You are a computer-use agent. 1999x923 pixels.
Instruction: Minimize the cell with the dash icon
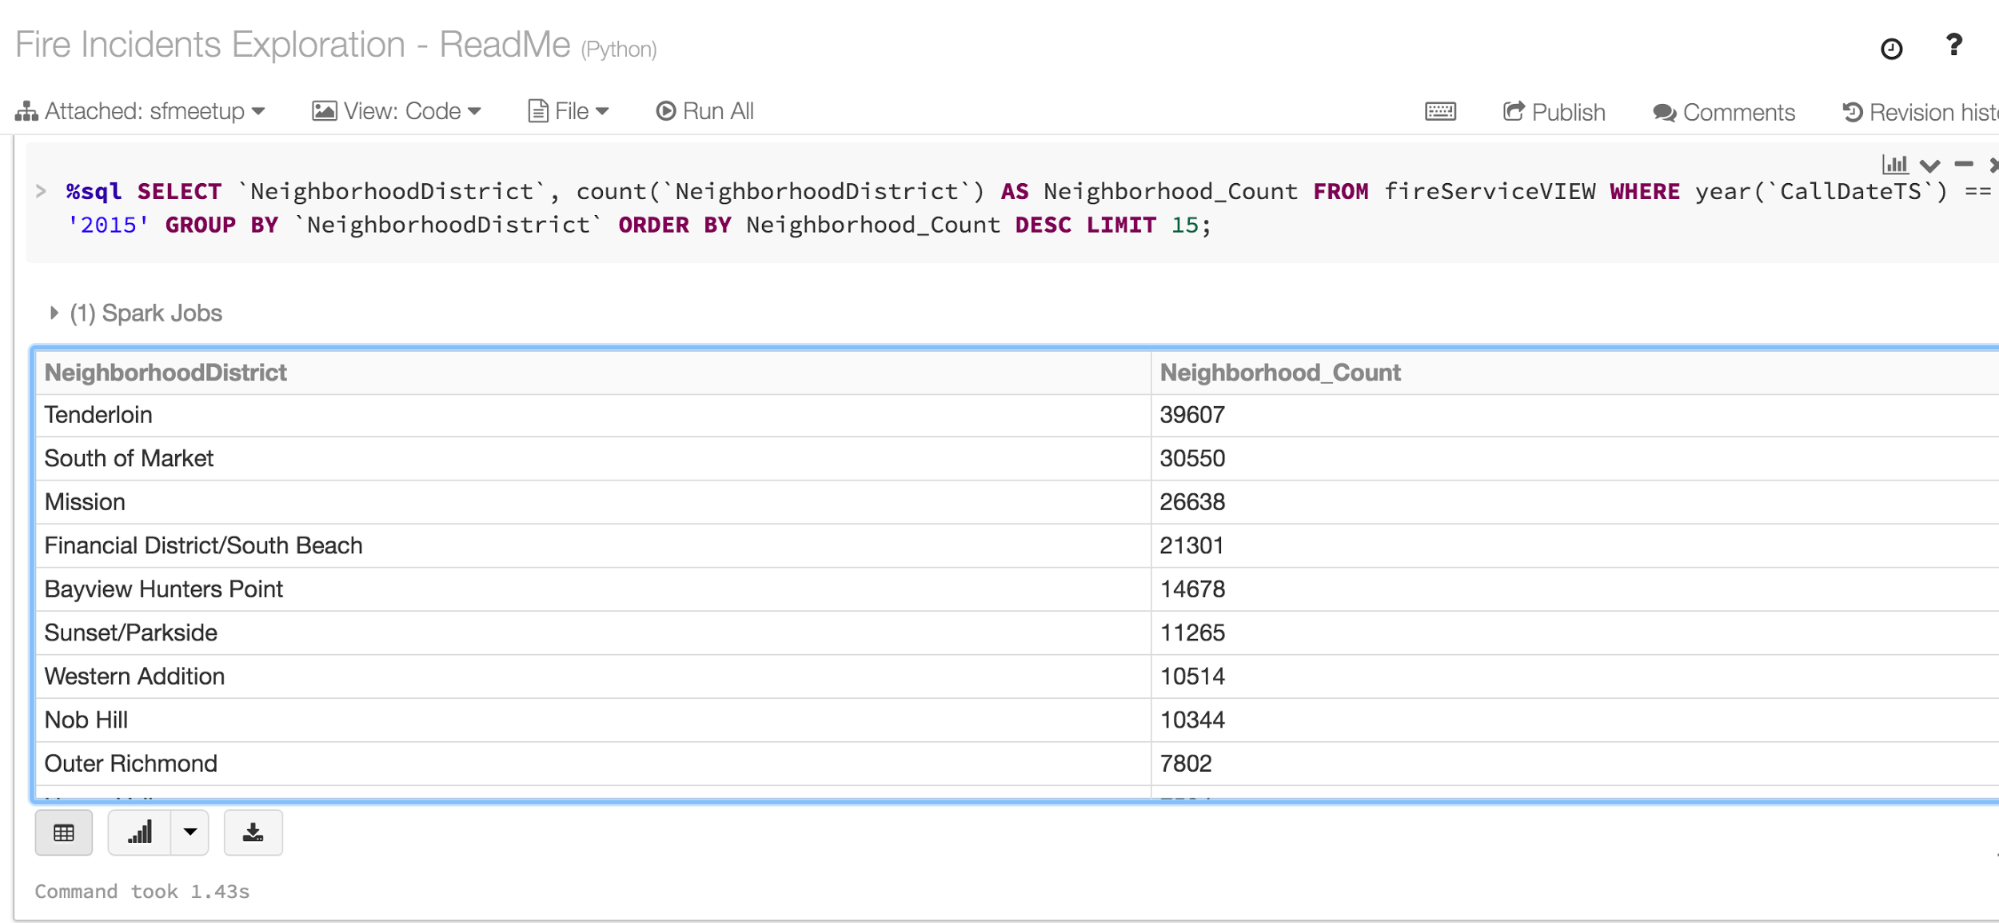[1963, 164]
